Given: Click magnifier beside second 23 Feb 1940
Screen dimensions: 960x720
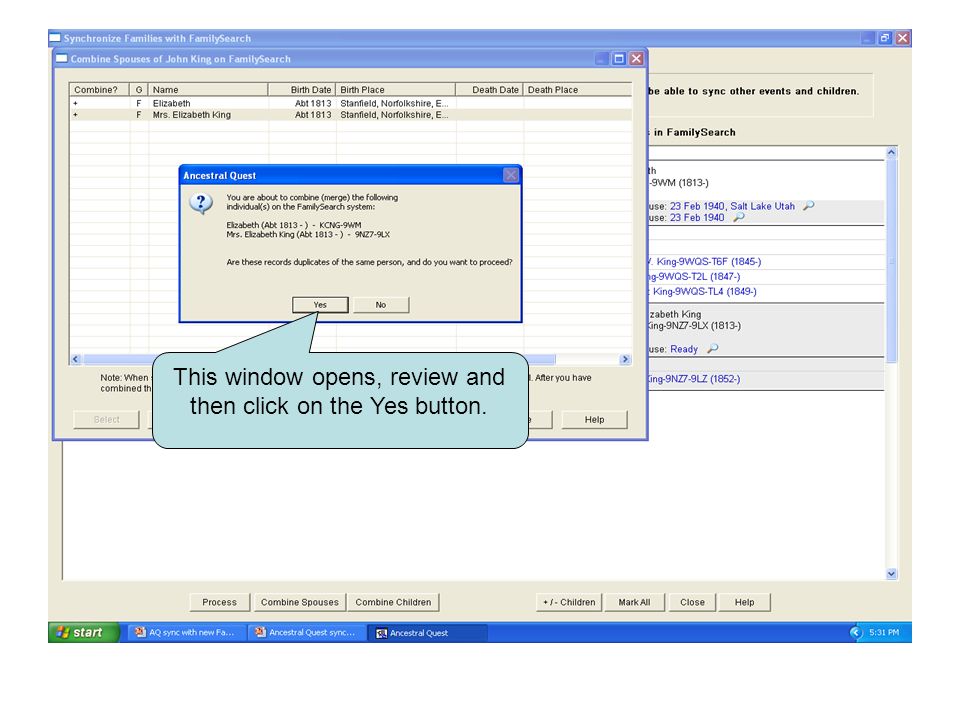Looking at the screenshot, I should point(739,217).
